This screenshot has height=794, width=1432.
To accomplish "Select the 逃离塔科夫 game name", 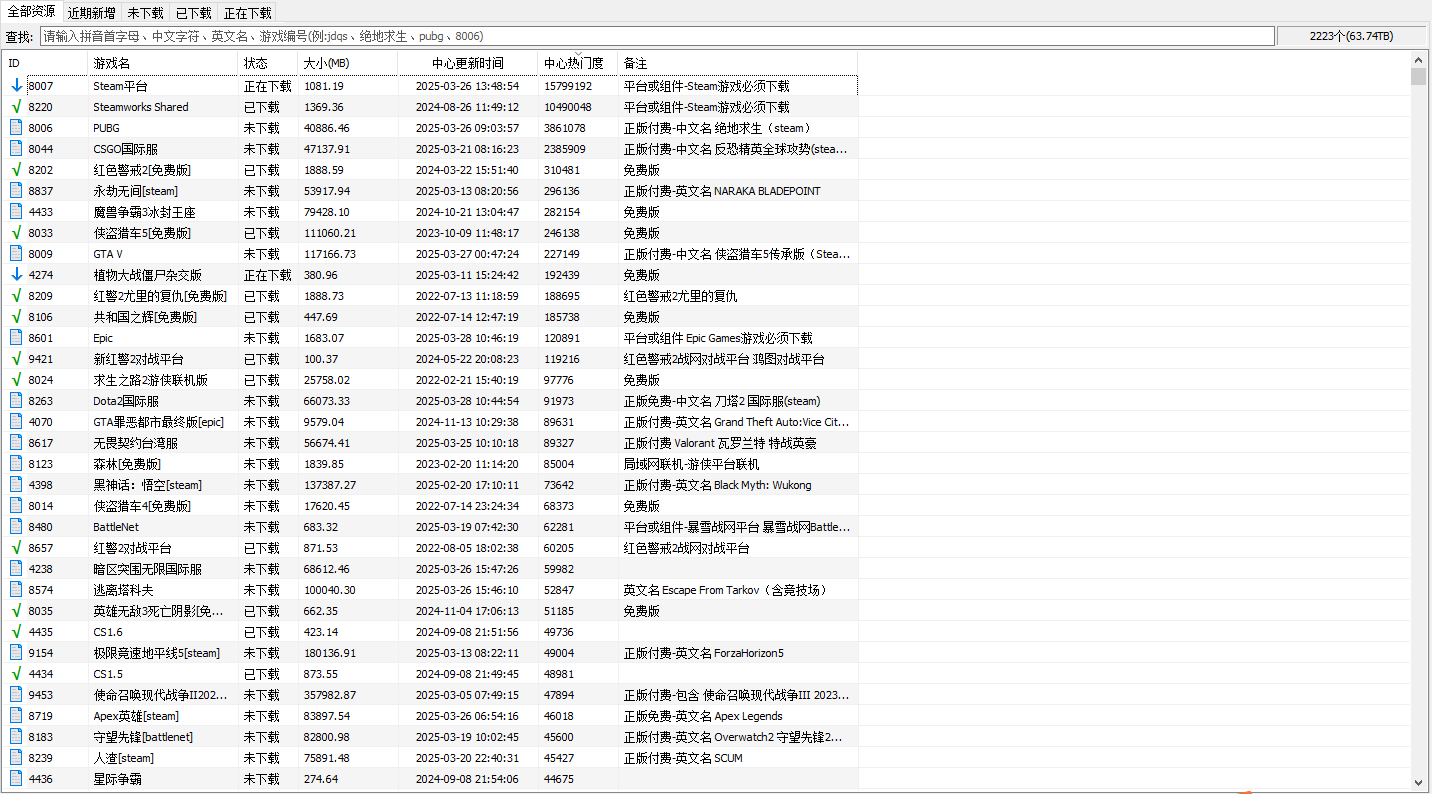I will (124, 590).
